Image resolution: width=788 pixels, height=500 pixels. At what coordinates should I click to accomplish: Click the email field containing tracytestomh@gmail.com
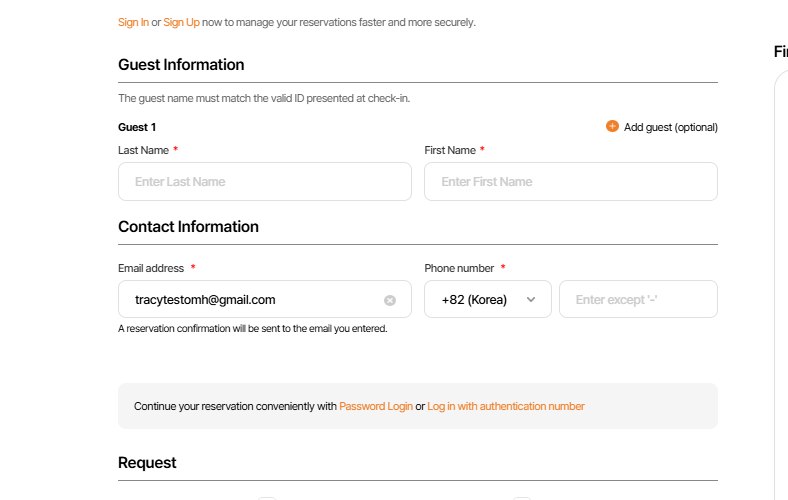point(250,299)
